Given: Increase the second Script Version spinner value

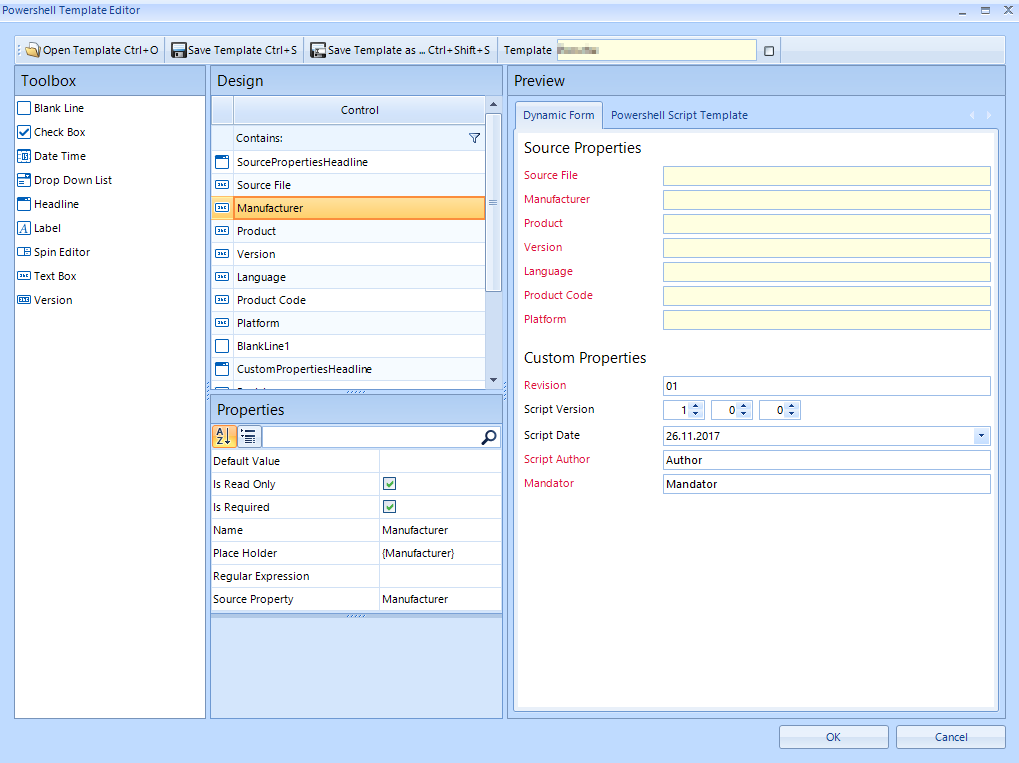Looking at the screenshot, I should tap(743, 406).
